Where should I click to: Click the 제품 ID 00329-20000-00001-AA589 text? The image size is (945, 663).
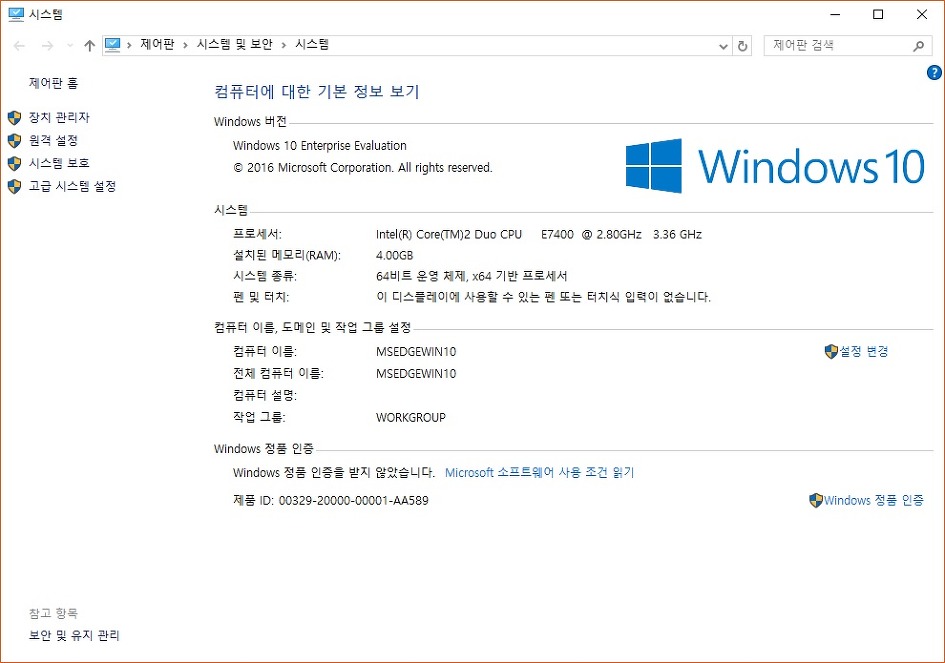[x=331, y=500]
